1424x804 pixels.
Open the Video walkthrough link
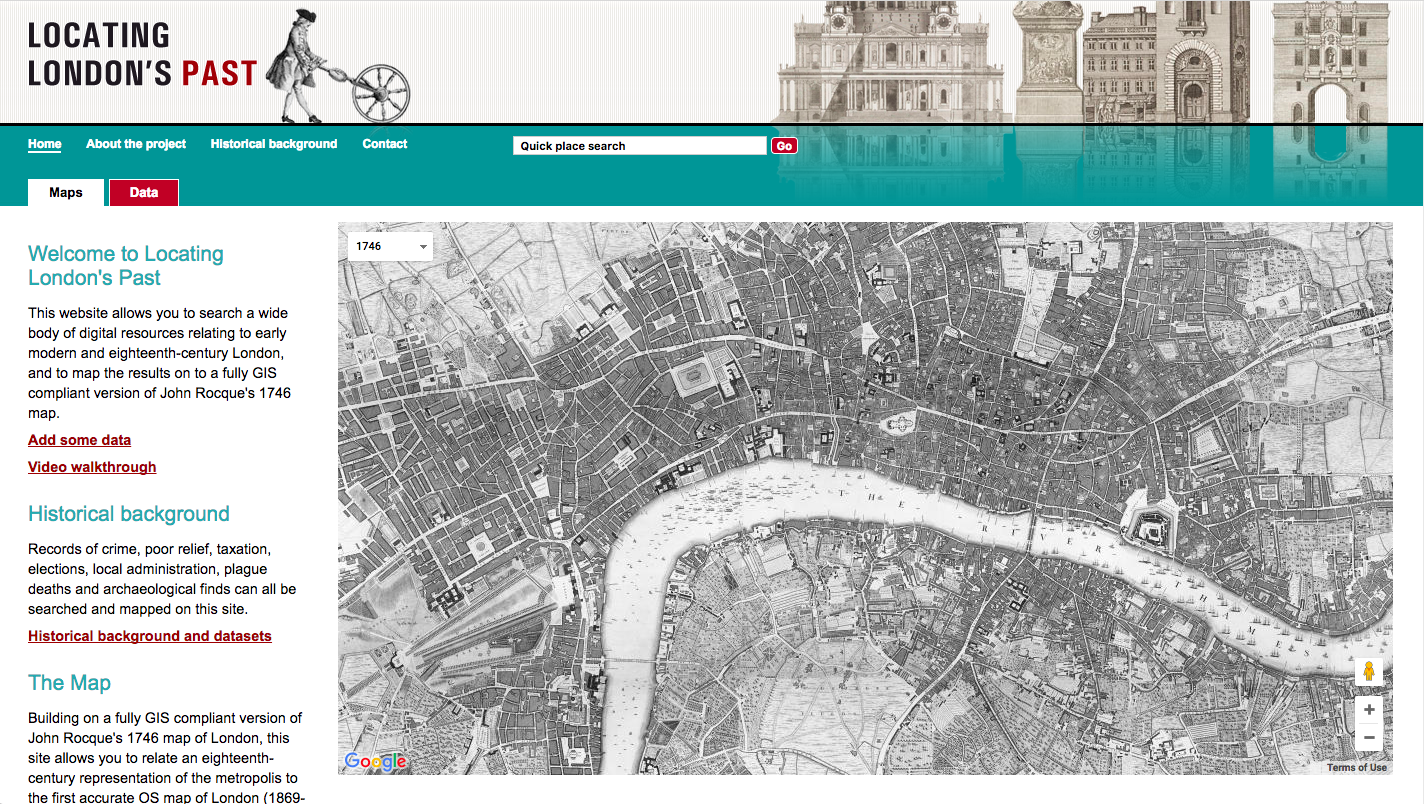tap(92, 467)
